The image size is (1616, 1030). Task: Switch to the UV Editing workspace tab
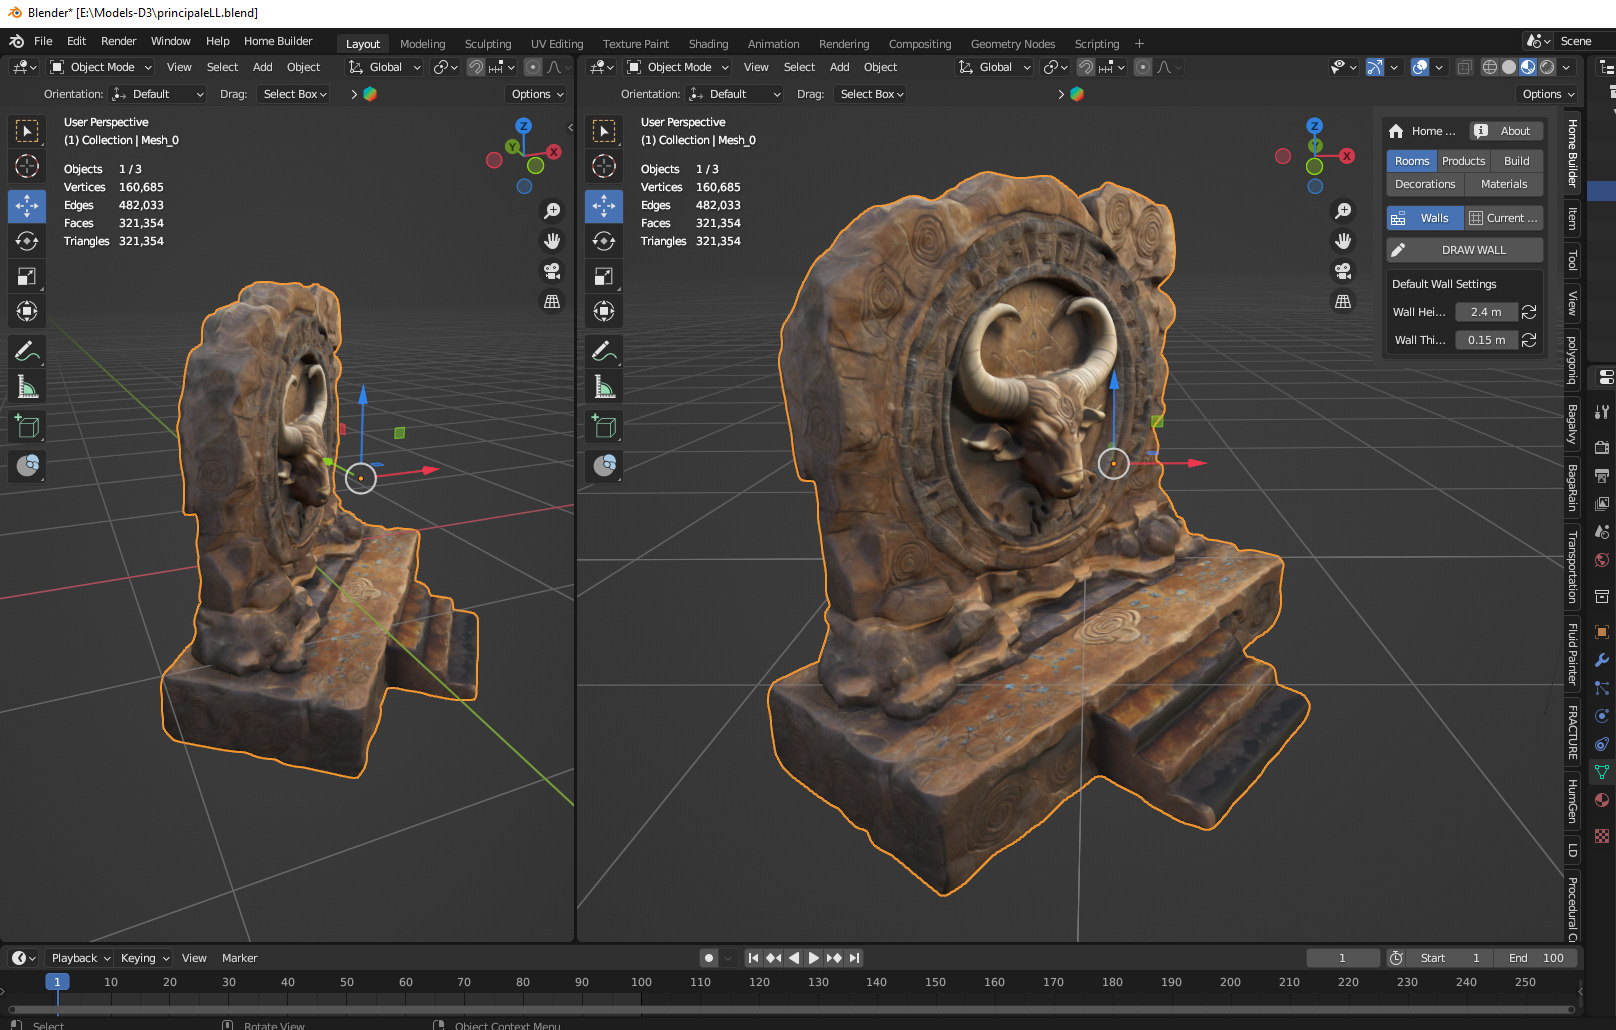pyautogui.click(x=557, y=44)
